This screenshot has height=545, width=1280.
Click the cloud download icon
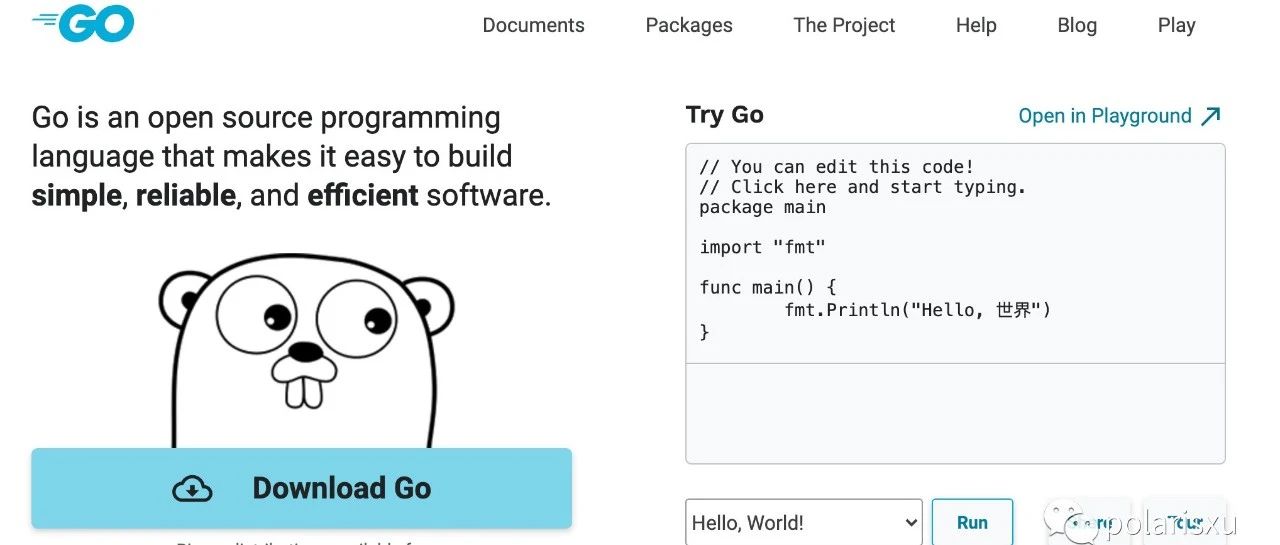point(192,488)
